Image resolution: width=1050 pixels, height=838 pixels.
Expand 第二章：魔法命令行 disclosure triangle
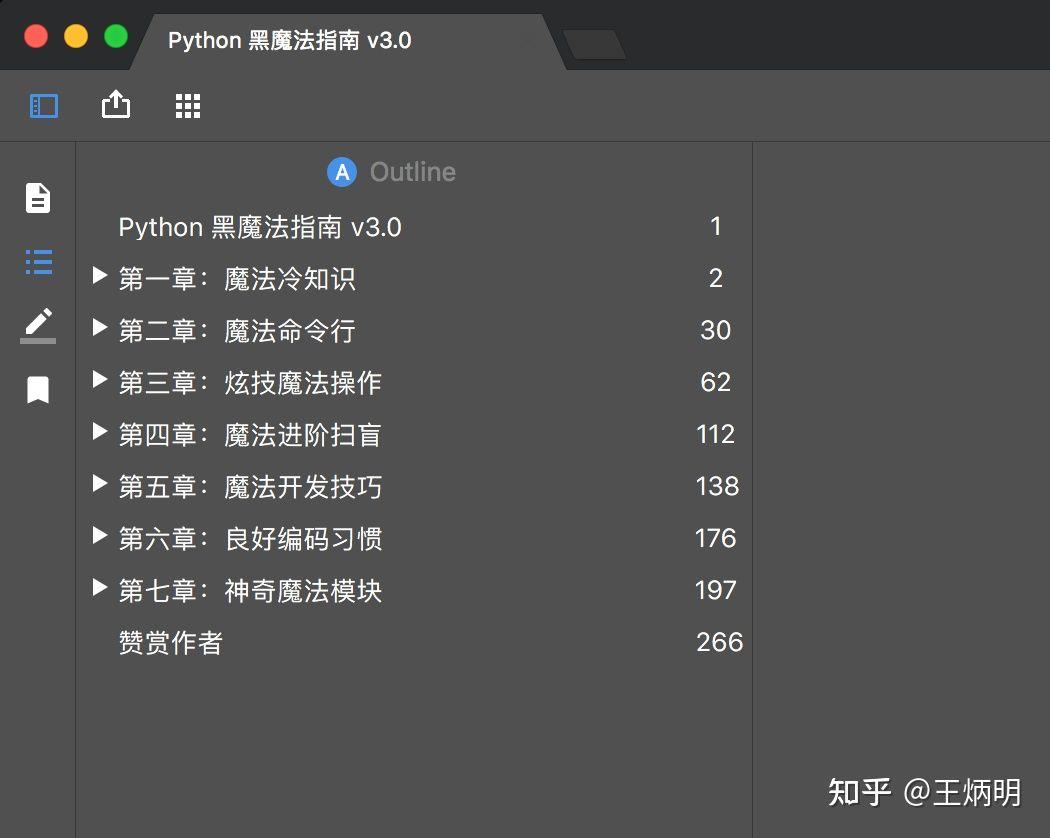click(x=99, y=330)
